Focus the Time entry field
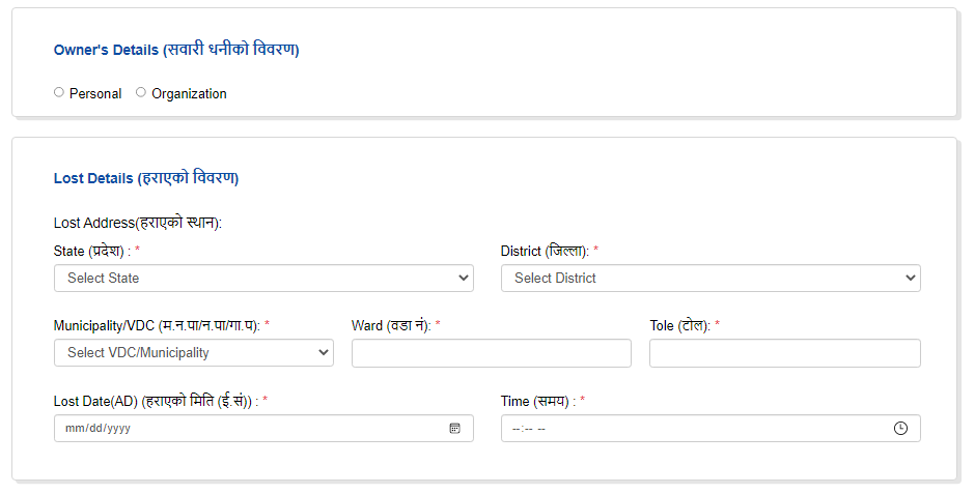 (x=710, y=428)
